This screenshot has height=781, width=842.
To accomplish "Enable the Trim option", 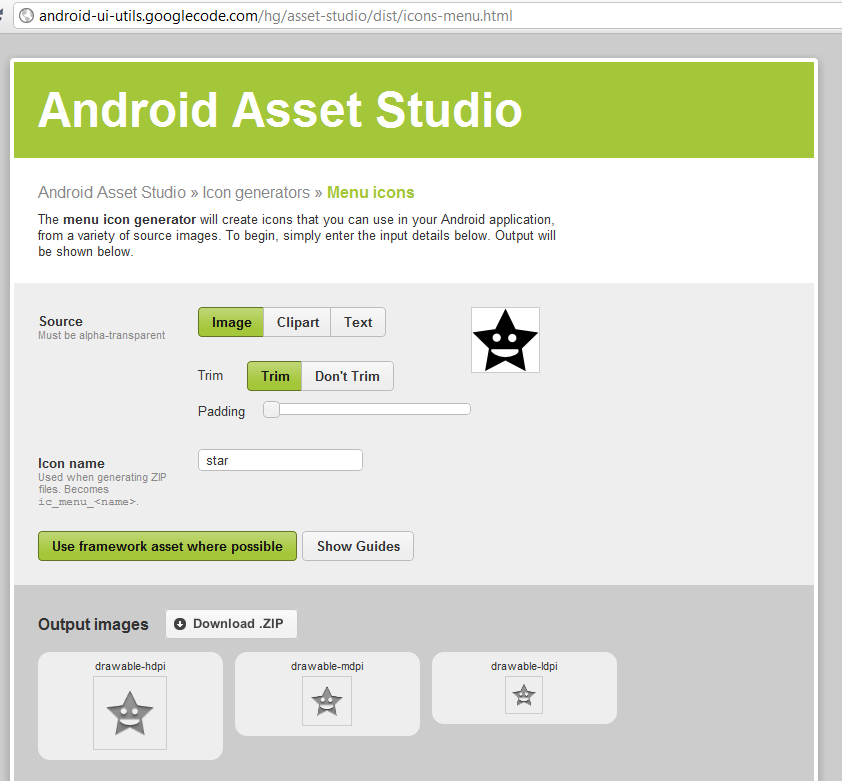I will point(273,376).
